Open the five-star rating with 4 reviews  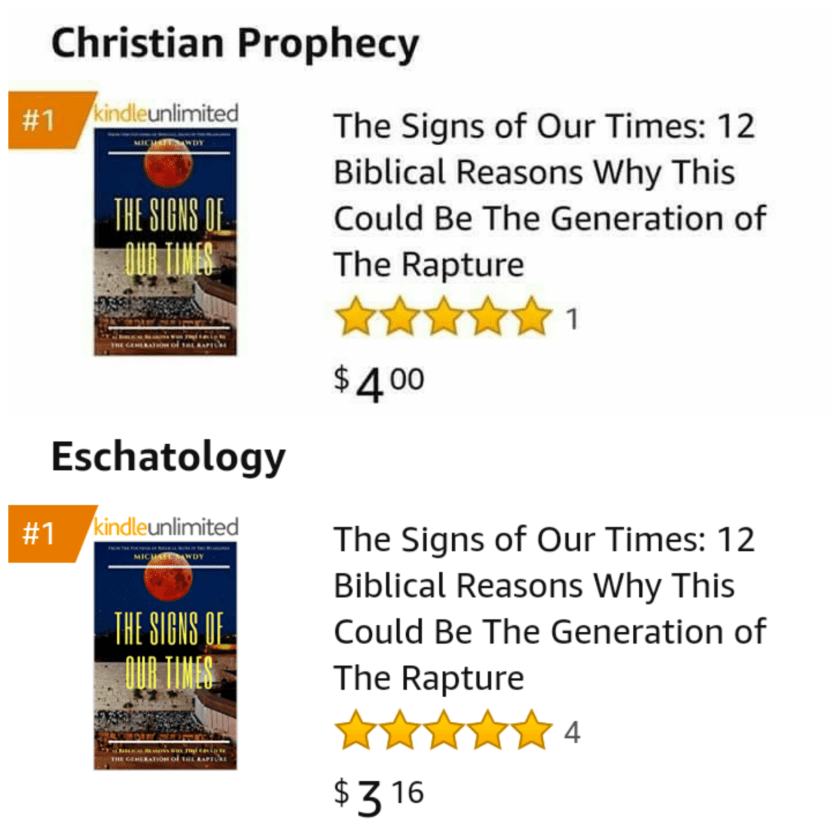tap(443, 731)
